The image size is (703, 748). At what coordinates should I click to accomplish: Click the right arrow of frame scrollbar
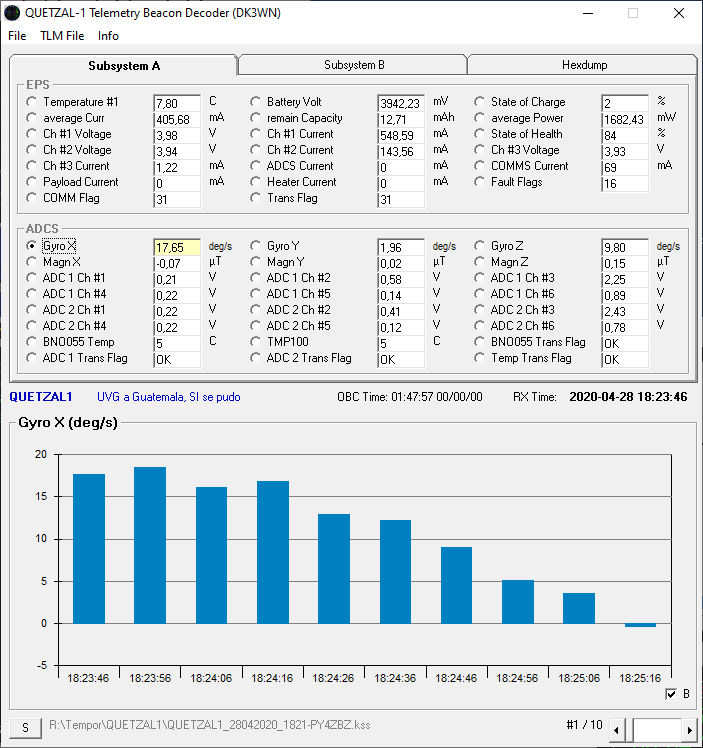pos(688,731)
